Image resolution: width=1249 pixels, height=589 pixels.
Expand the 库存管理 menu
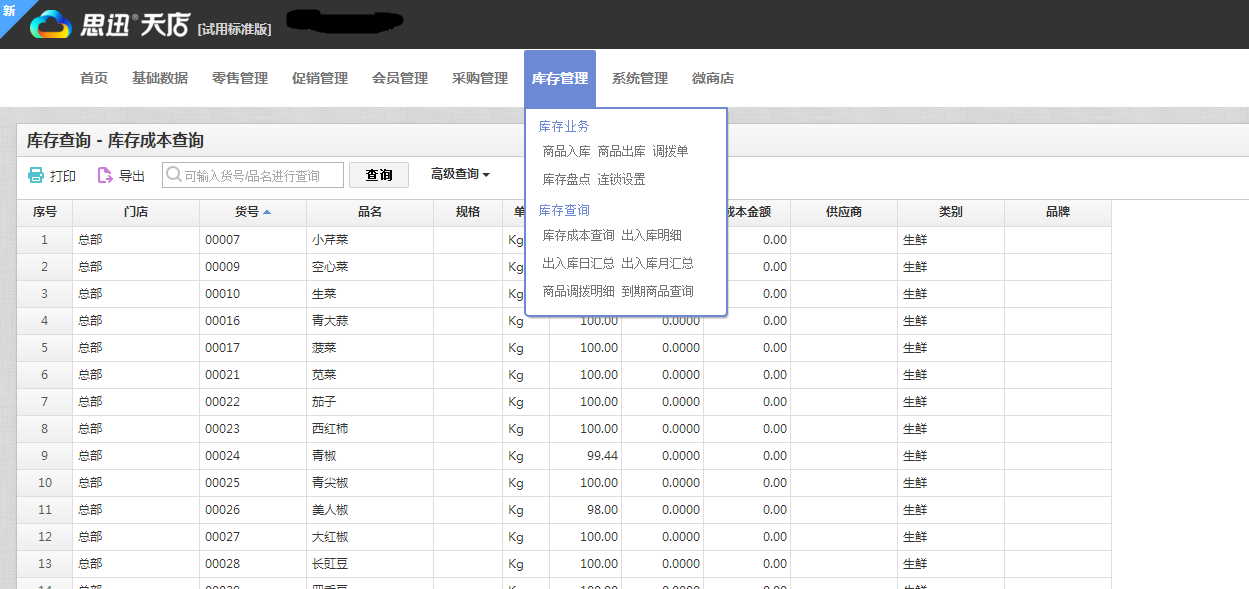tap(559, 77)
